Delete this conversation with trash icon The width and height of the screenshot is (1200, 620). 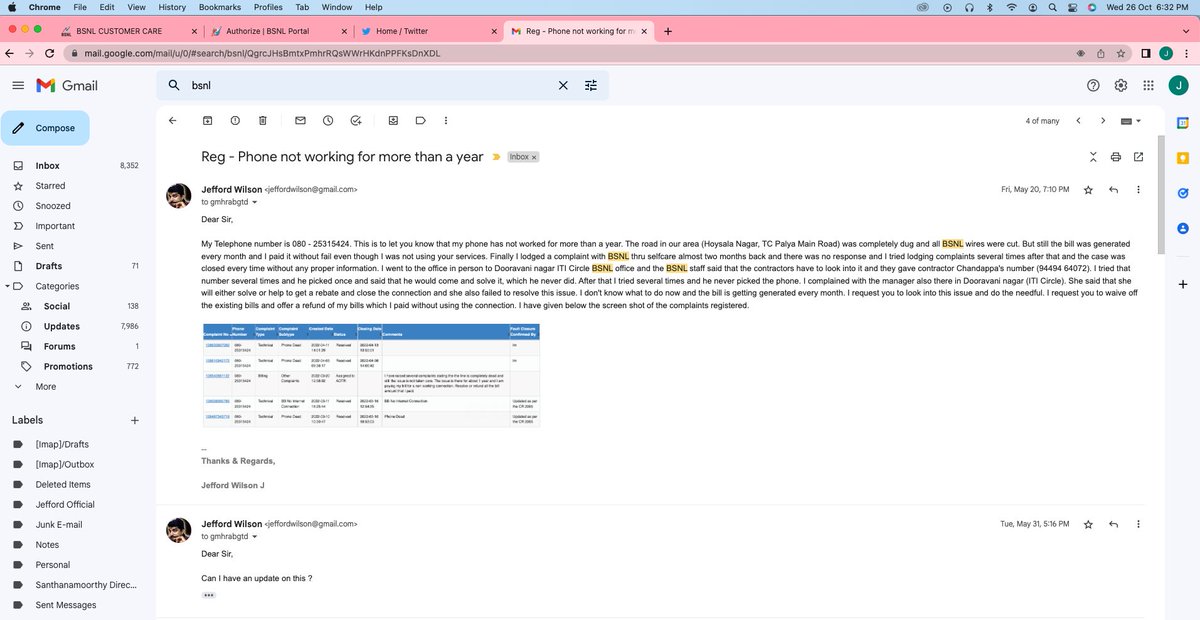point(262,120)
